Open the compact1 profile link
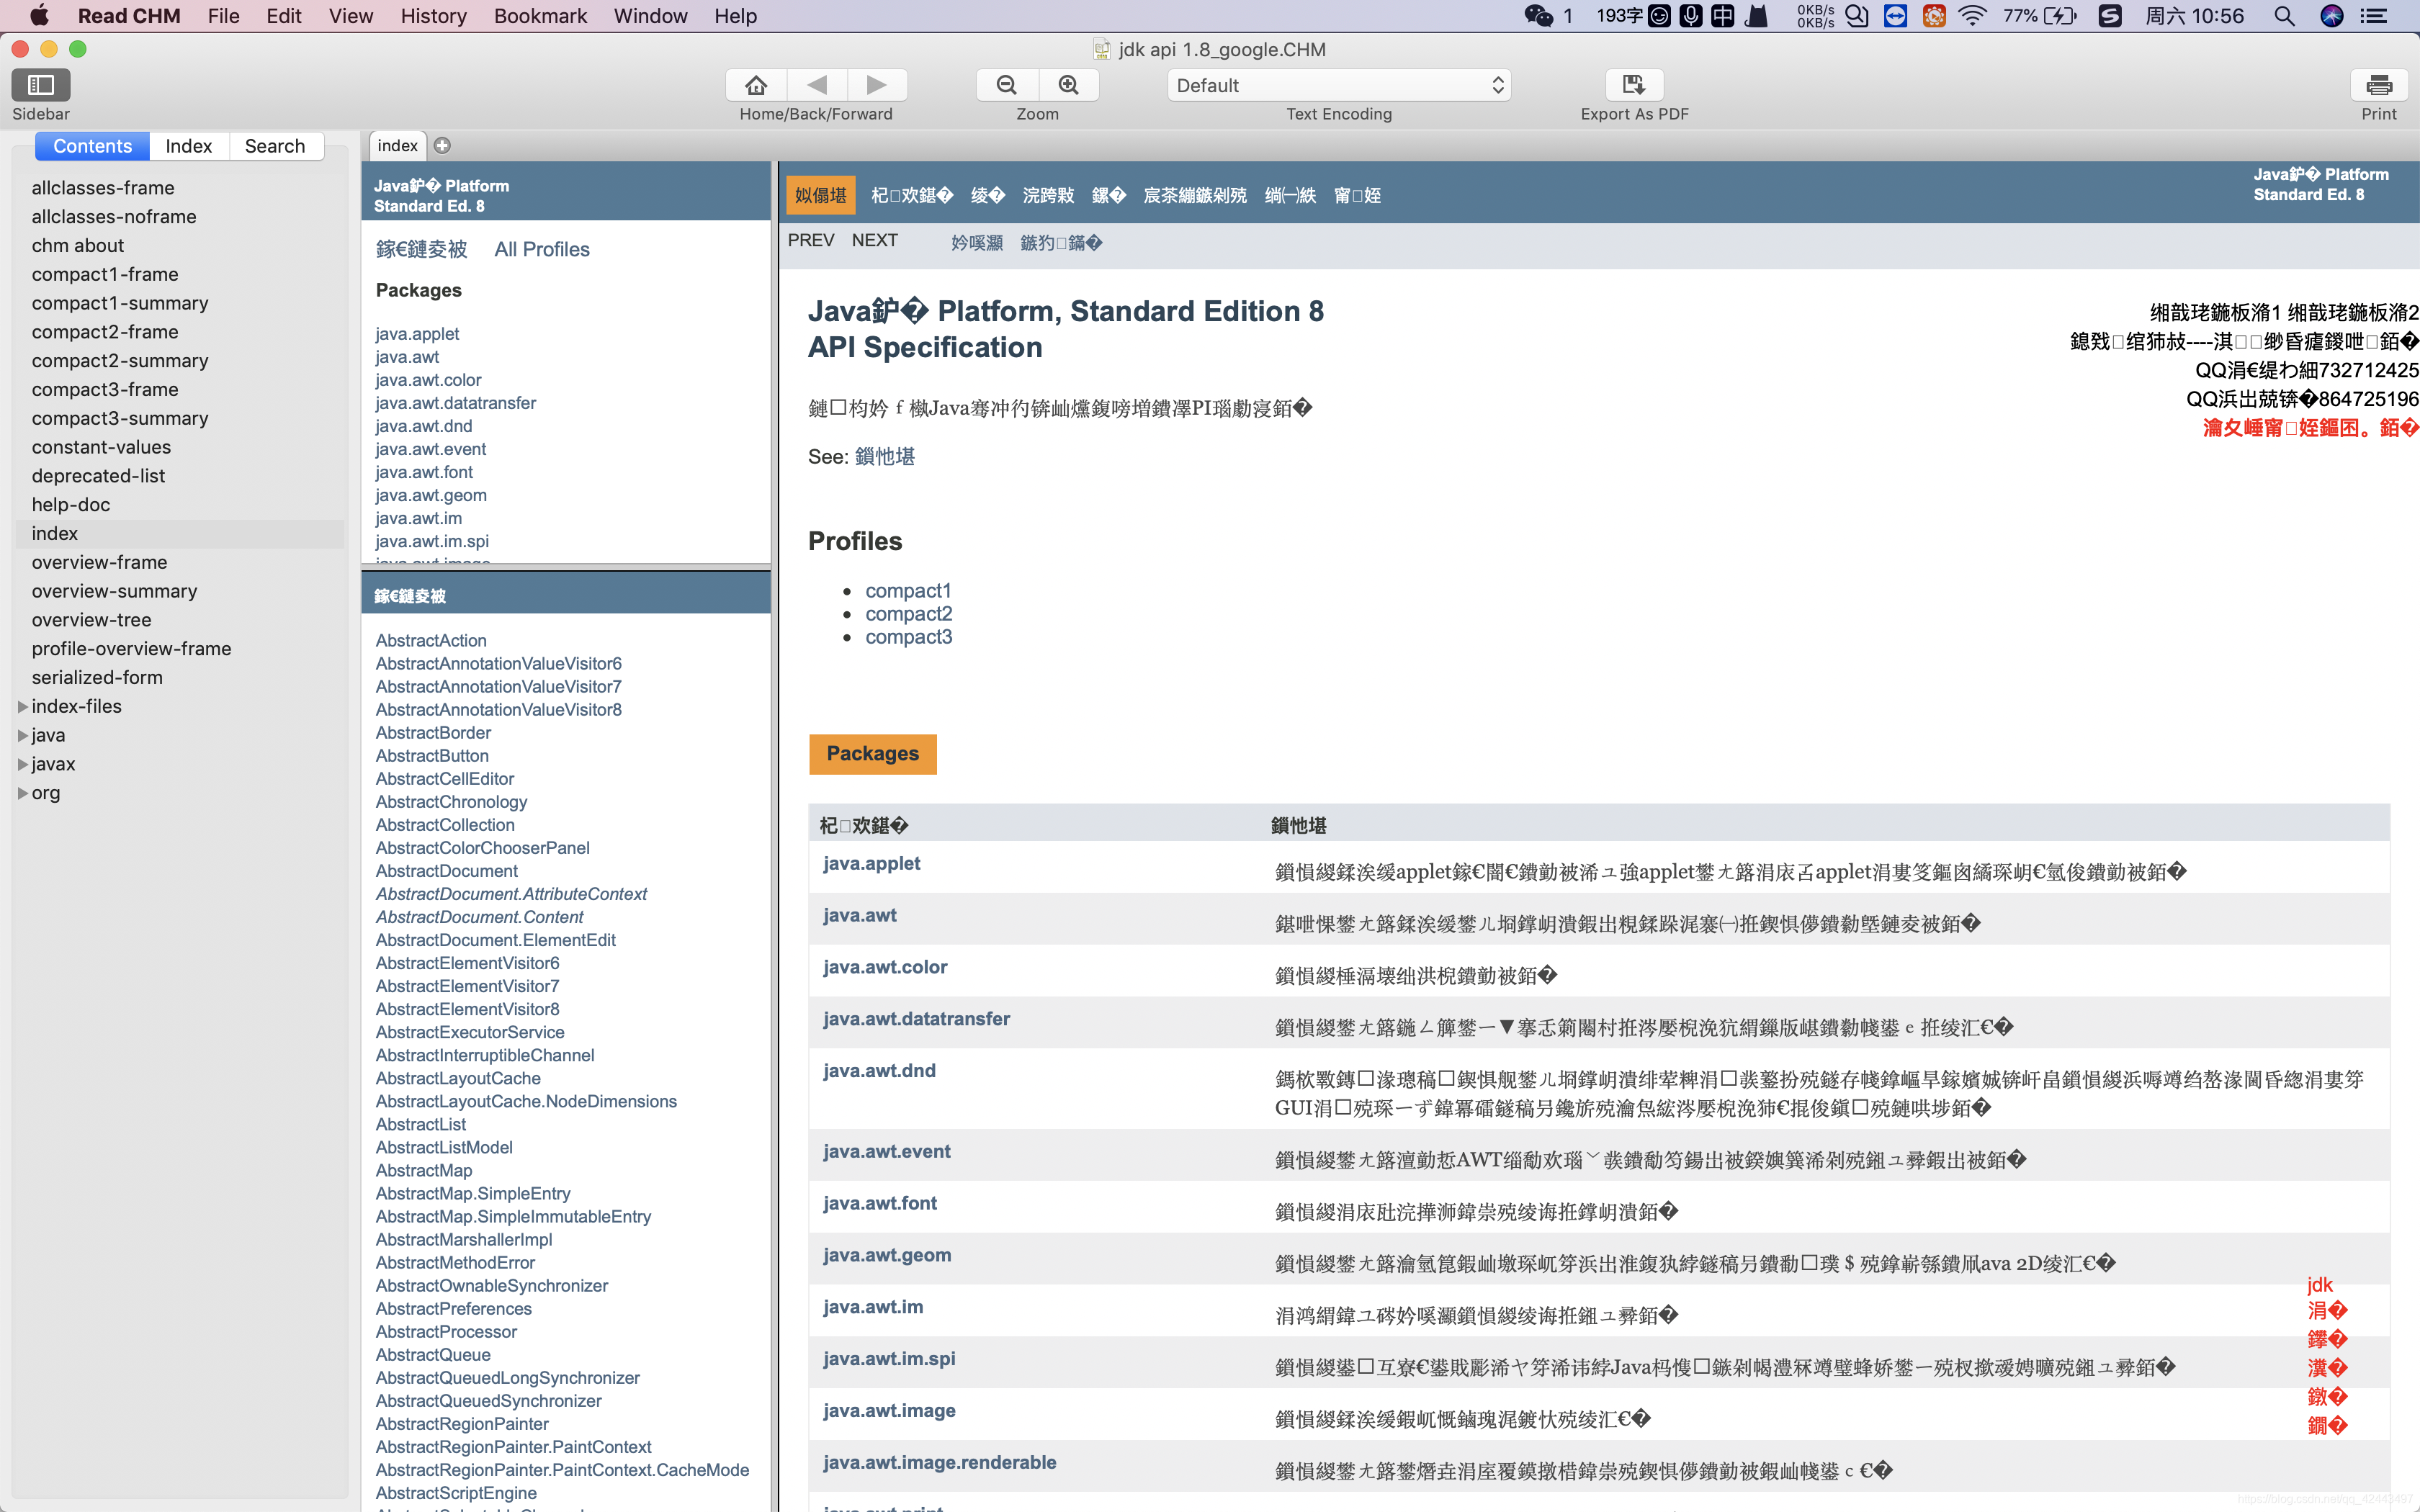Viewport: 2420px width, 1512px height. [x=908, y=591]
